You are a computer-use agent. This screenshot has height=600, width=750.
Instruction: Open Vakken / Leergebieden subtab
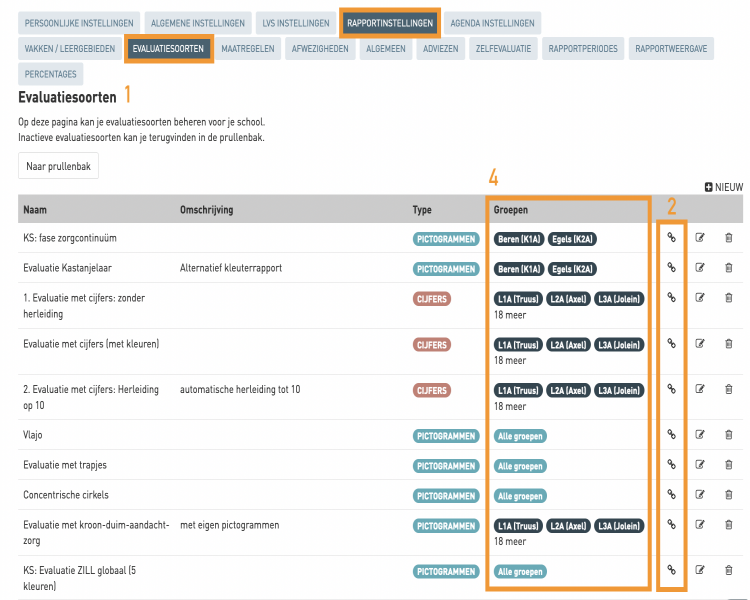pos(70,49)
